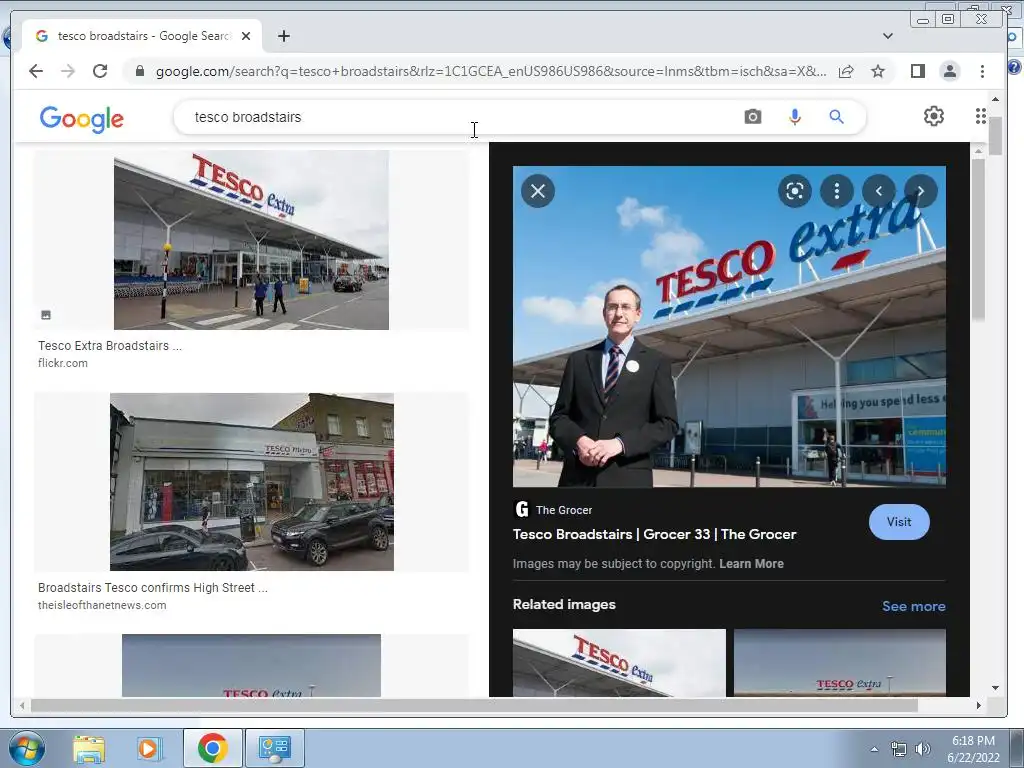Click the vertical page scrollbar thumb
Viewport: 1024px width, 768px height.
tap(995, 136)
